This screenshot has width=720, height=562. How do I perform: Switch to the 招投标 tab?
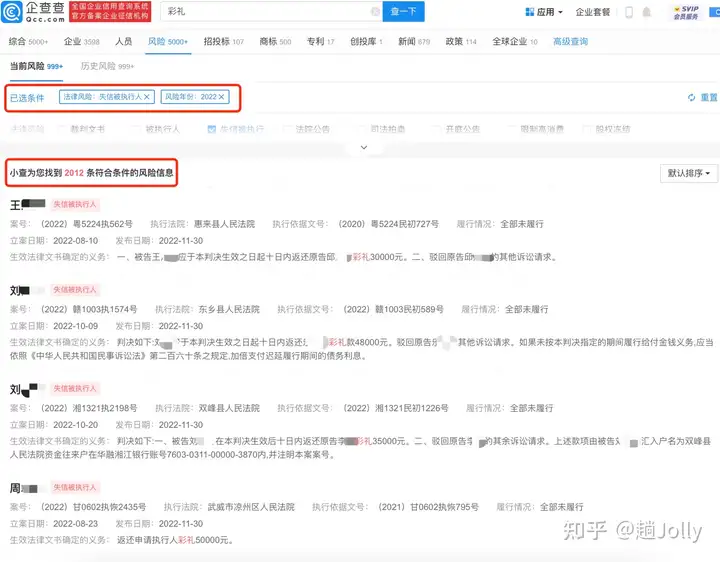click(224, 41)
